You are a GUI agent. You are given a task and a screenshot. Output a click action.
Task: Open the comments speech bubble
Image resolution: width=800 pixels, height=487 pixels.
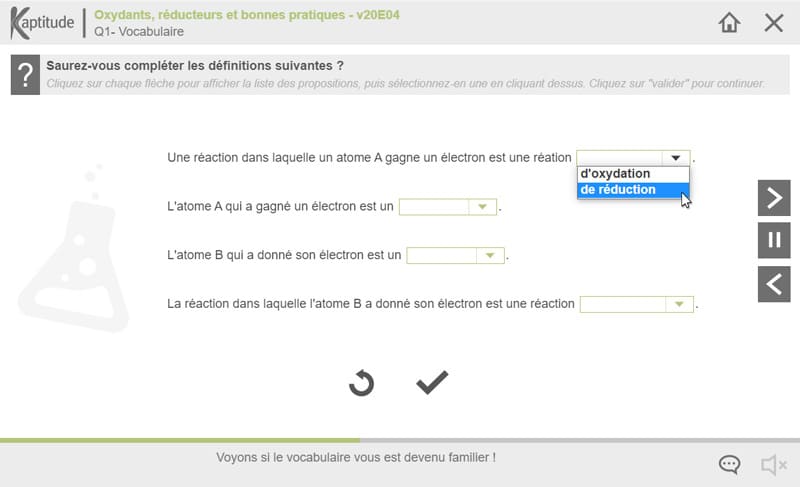click(729, 464)
